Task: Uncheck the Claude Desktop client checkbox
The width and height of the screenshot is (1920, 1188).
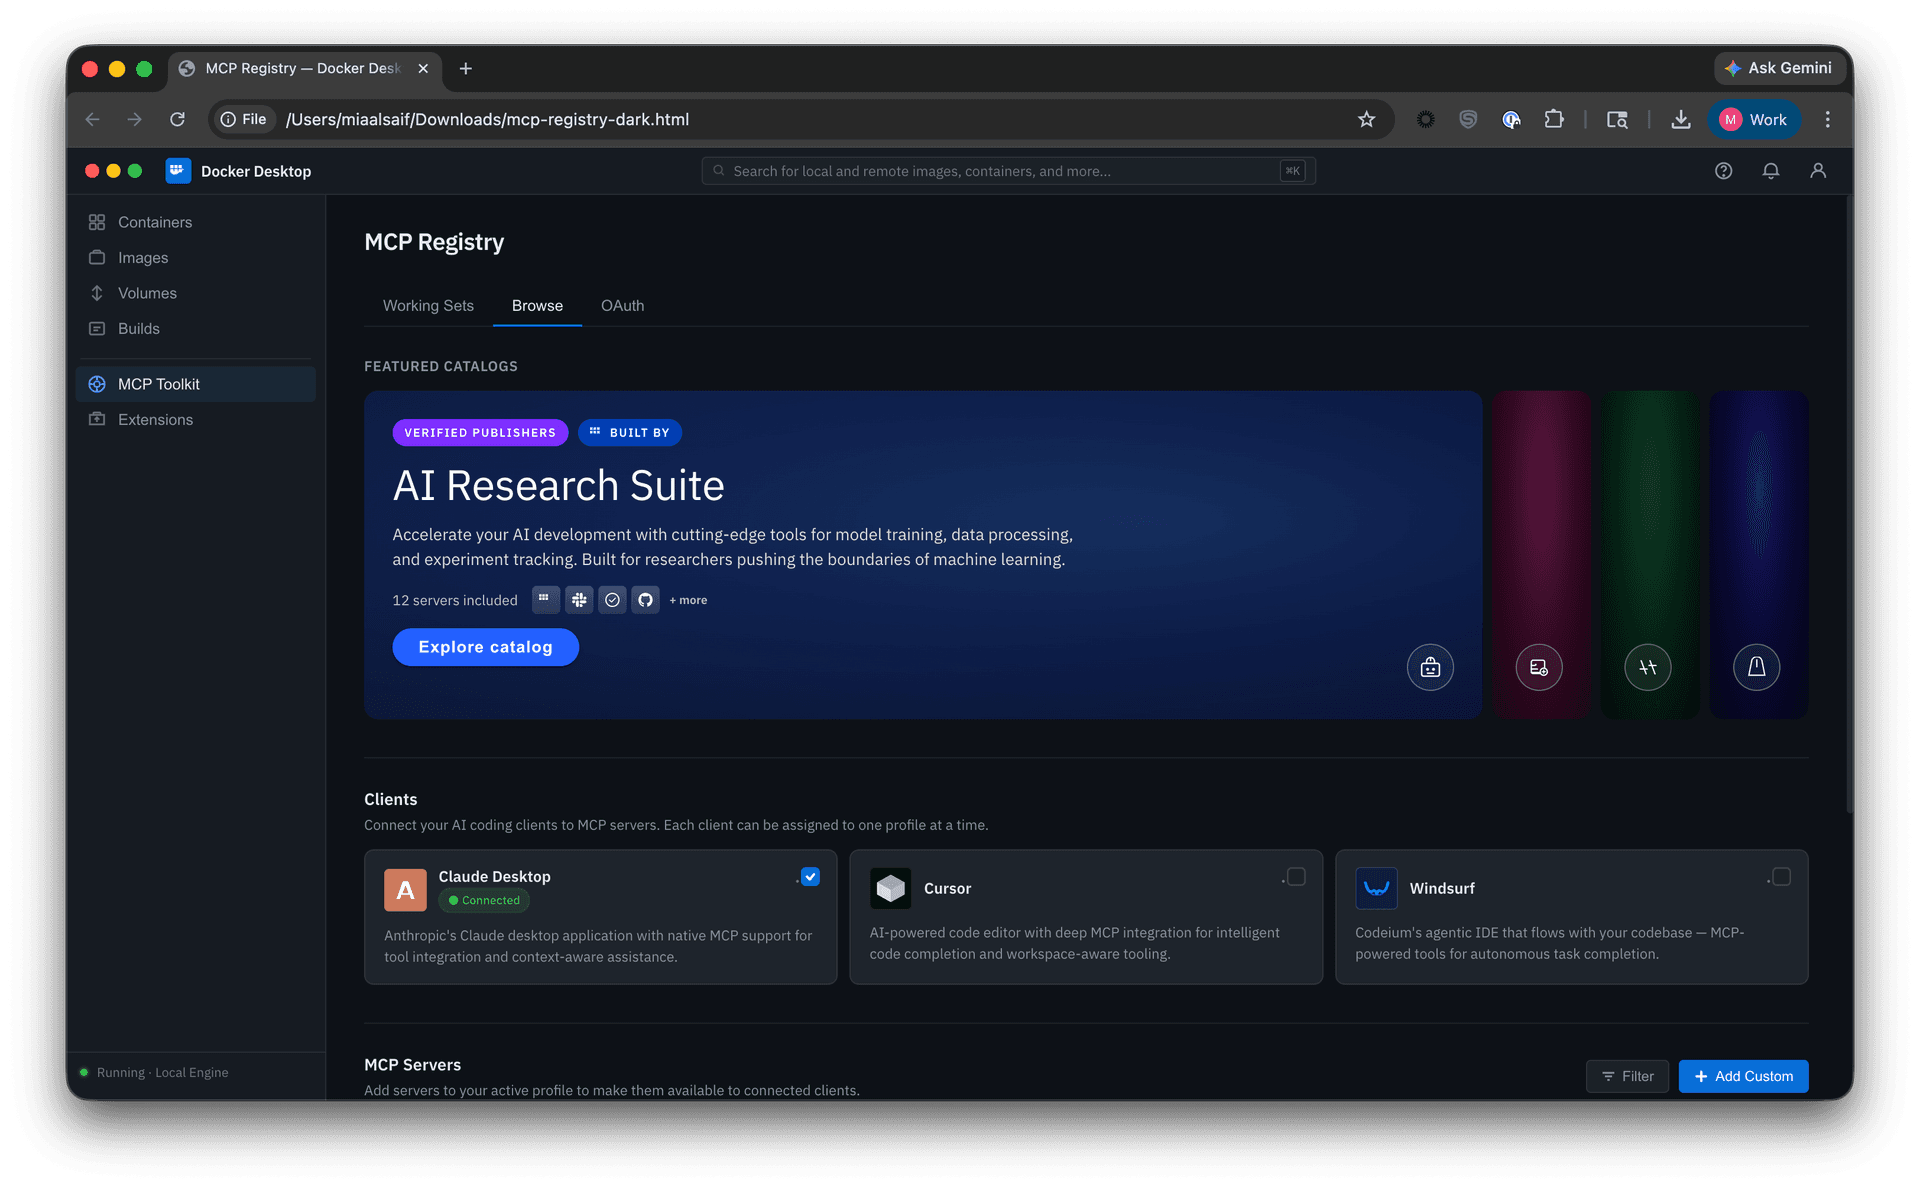Action: click(810, 877)
